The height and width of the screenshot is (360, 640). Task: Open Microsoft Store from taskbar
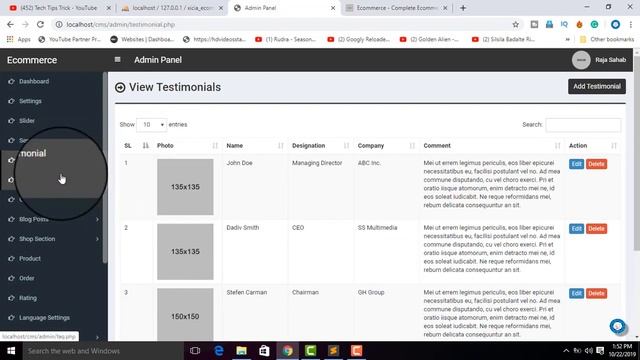[x=264, y=351]
